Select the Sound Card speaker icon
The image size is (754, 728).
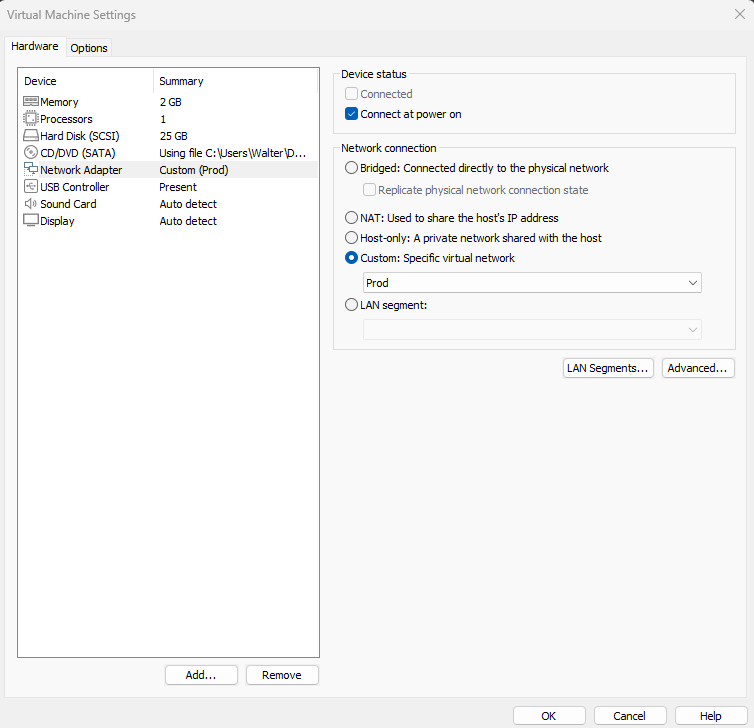pyautogui.click(x=31, y=204)
